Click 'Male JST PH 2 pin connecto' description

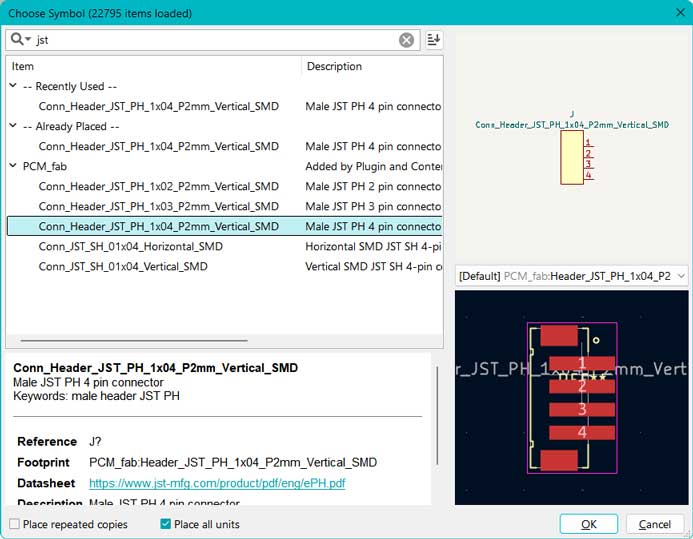373,186
